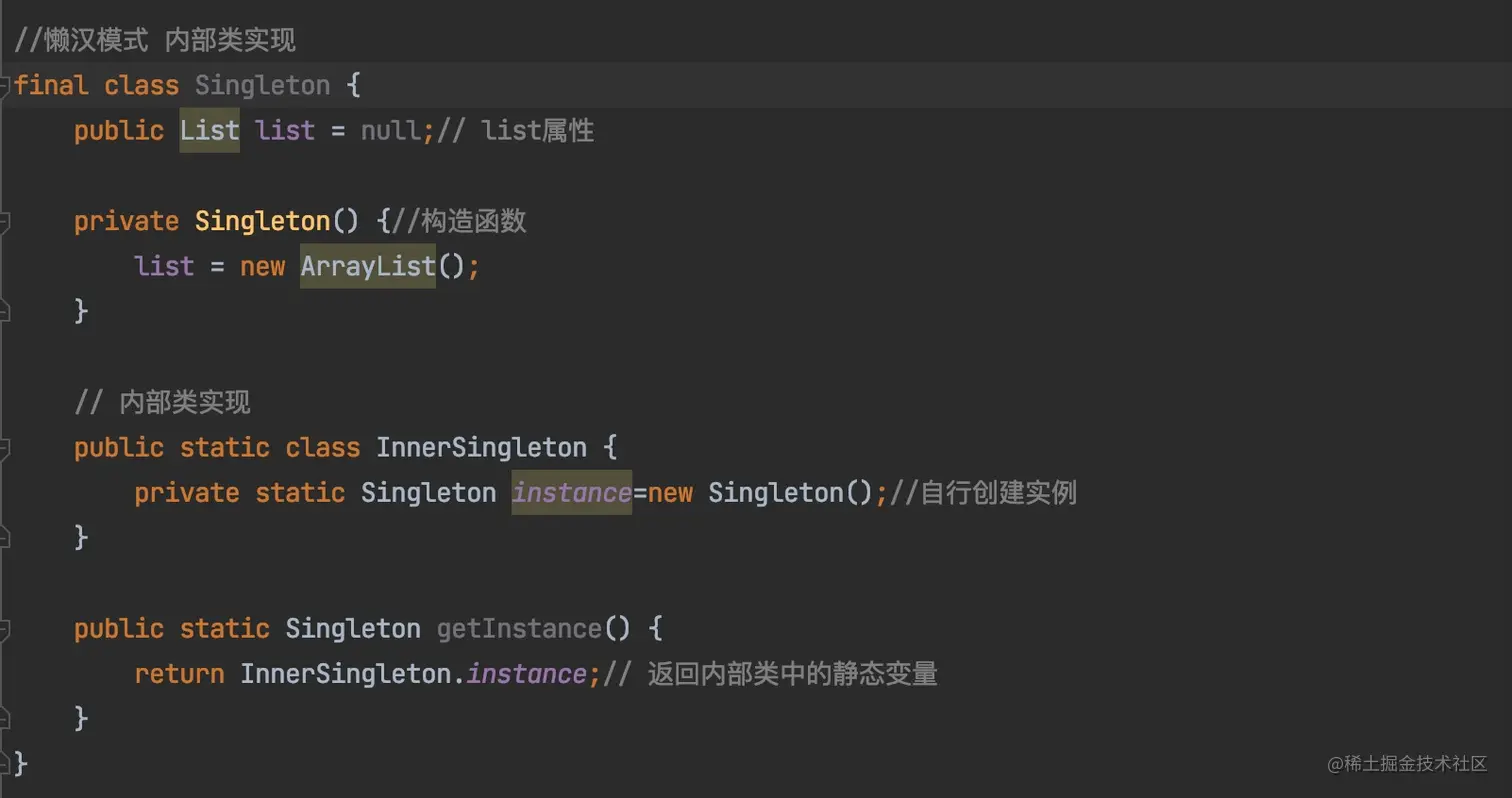Click 'new' in '=new Singleton()'
This screenshot has width=1512, height=798.
[x=670, y=493]
